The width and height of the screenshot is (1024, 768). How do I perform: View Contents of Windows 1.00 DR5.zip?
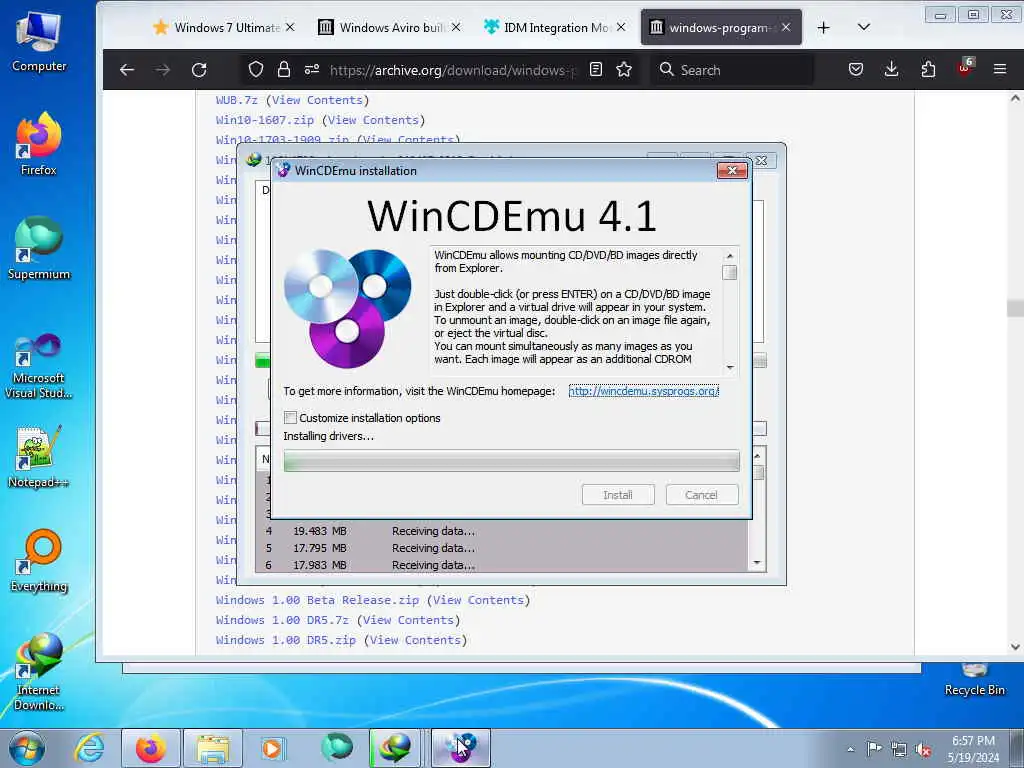(415, 641)
